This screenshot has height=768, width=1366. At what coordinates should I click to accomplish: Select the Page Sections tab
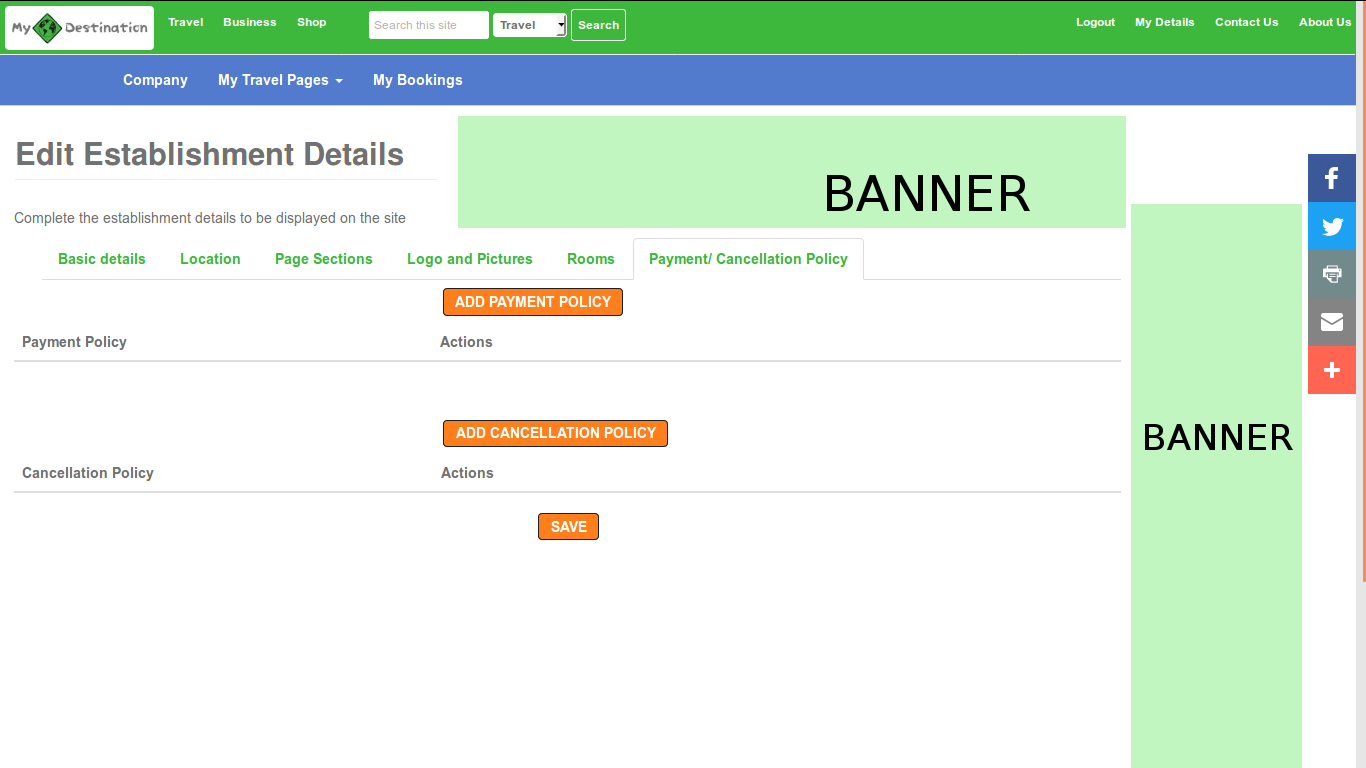[x=323, y=259]
